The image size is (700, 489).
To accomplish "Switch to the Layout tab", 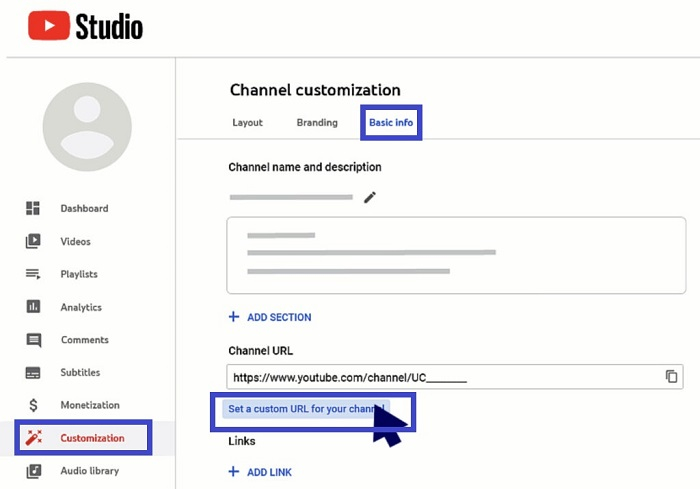I will click(247, 123).
